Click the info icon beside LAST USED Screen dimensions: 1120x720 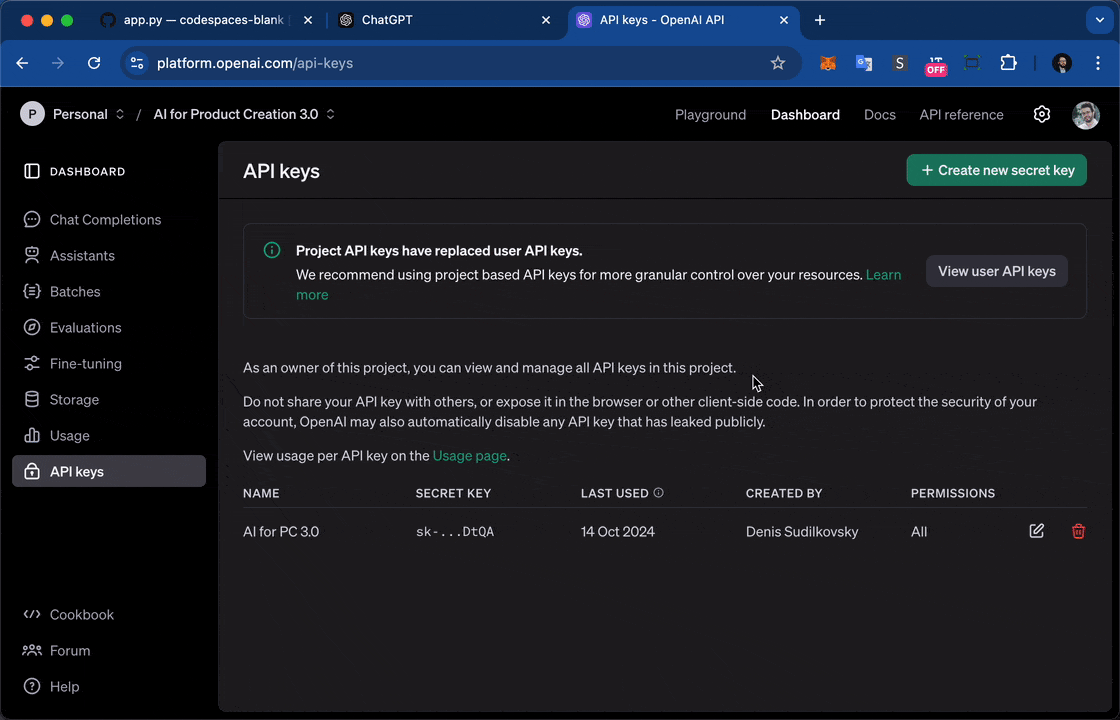659,492
